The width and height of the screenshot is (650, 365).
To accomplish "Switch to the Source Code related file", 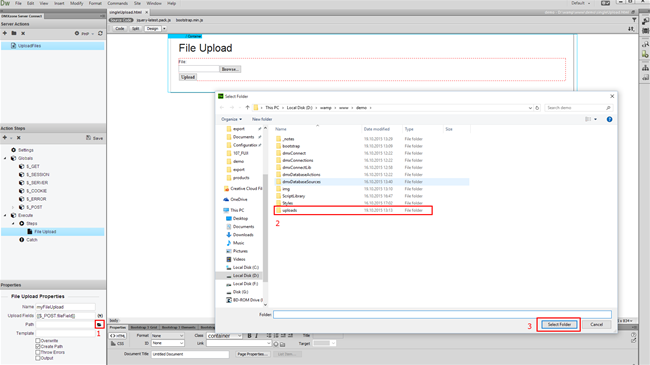I will [121, 20].
